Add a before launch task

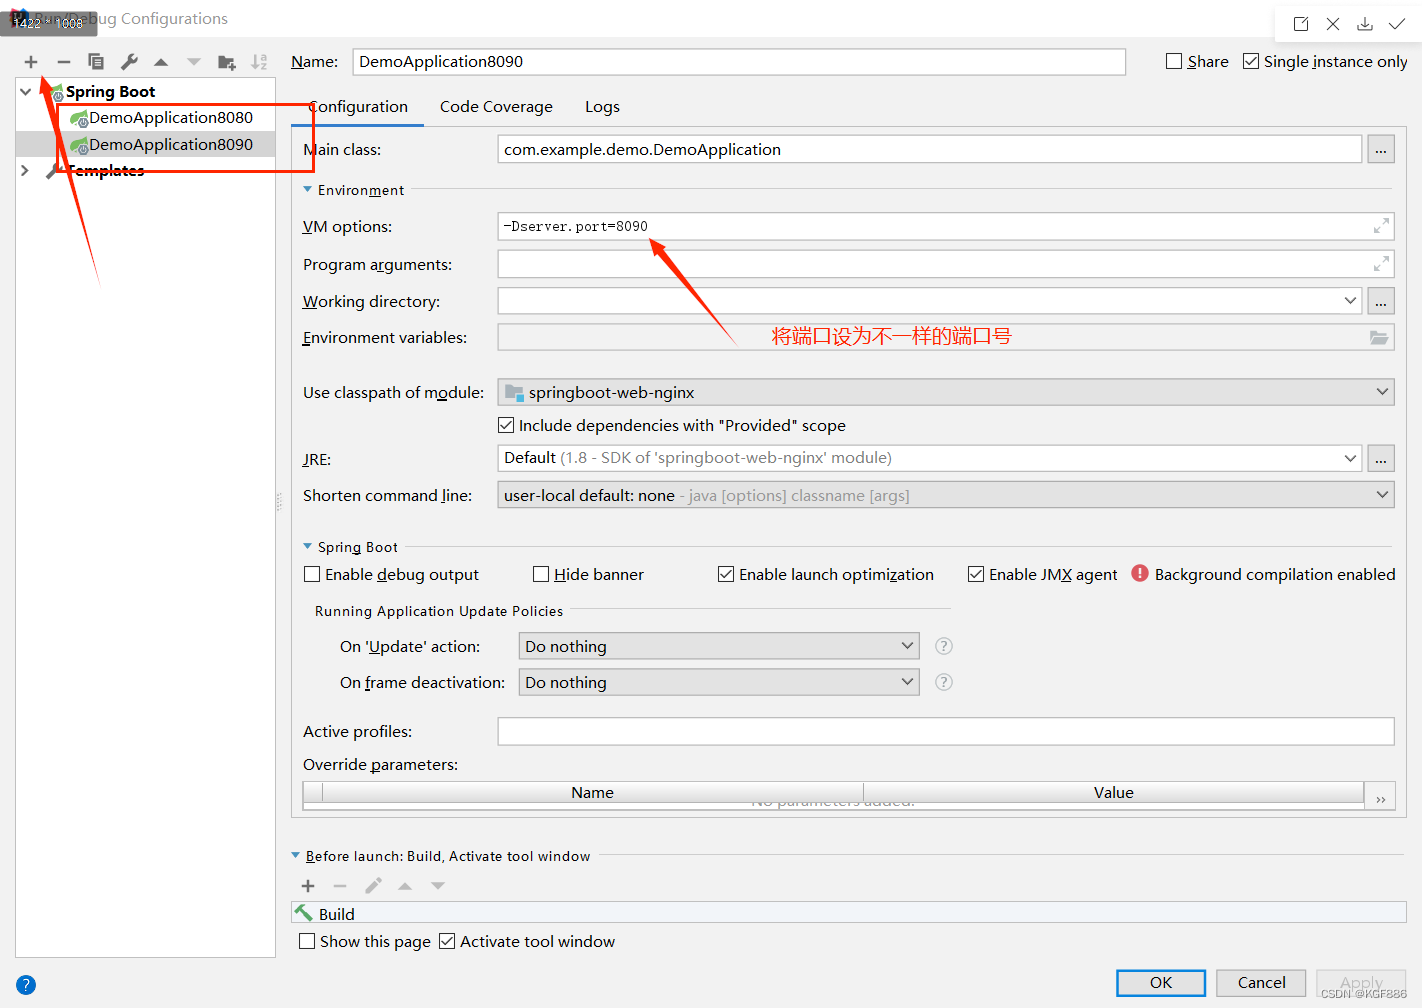(308, 886)
